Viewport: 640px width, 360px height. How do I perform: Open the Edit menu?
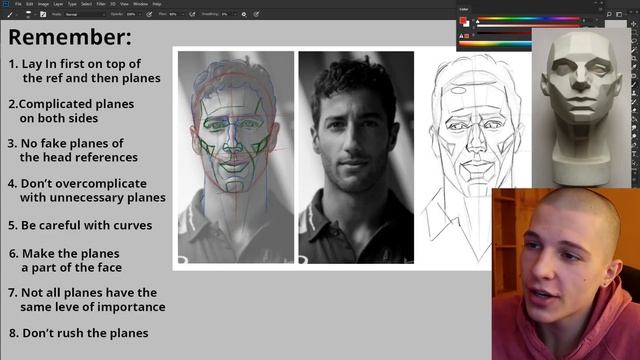click(30, 4)
